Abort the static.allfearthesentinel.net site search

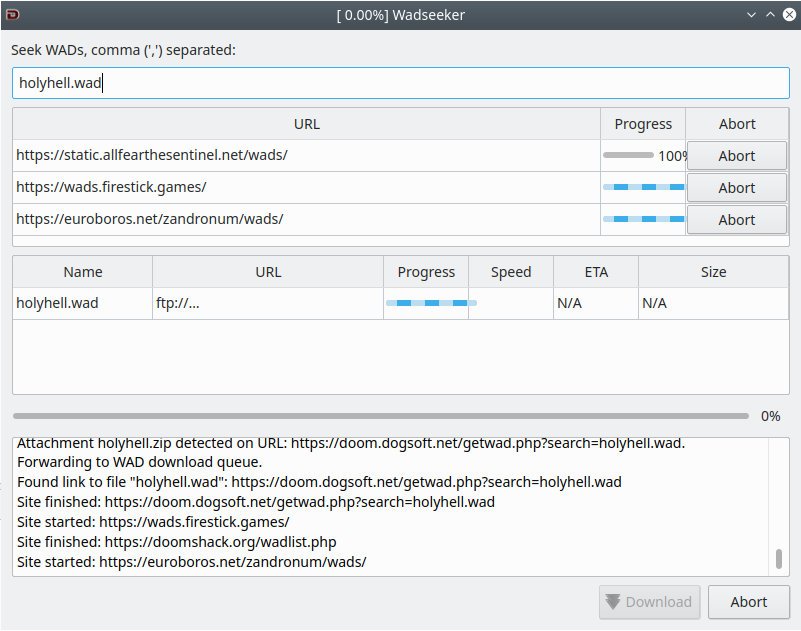[x=736, y=156]
